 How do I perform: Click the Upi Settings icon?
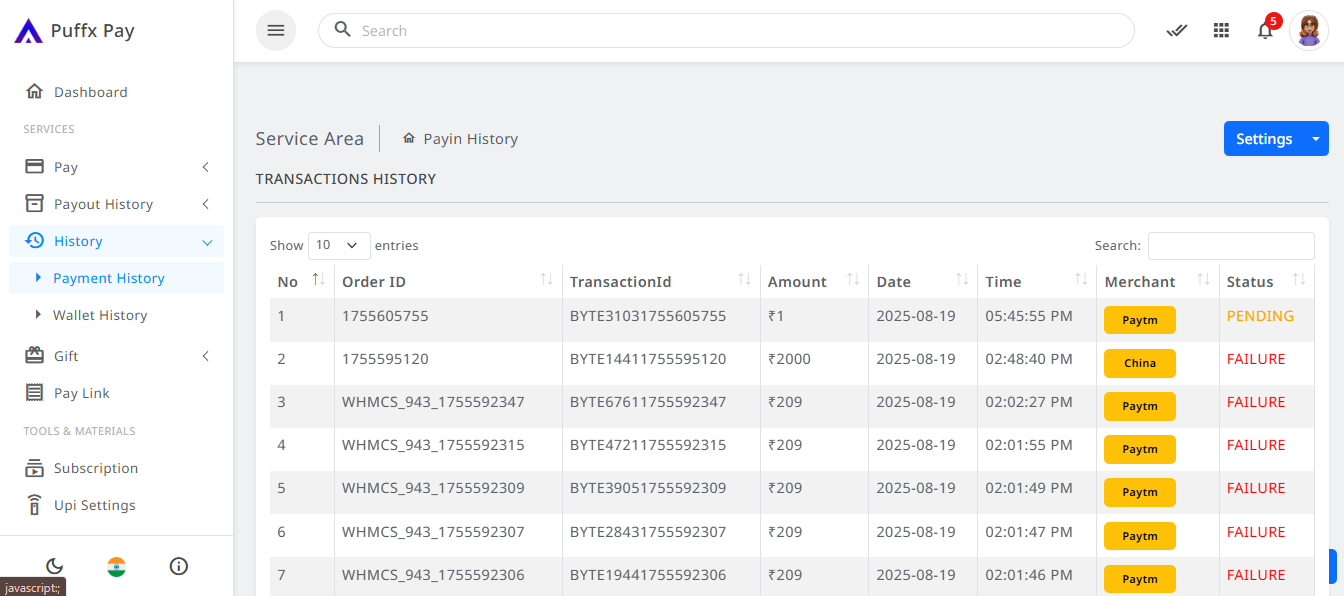point(35,504)
